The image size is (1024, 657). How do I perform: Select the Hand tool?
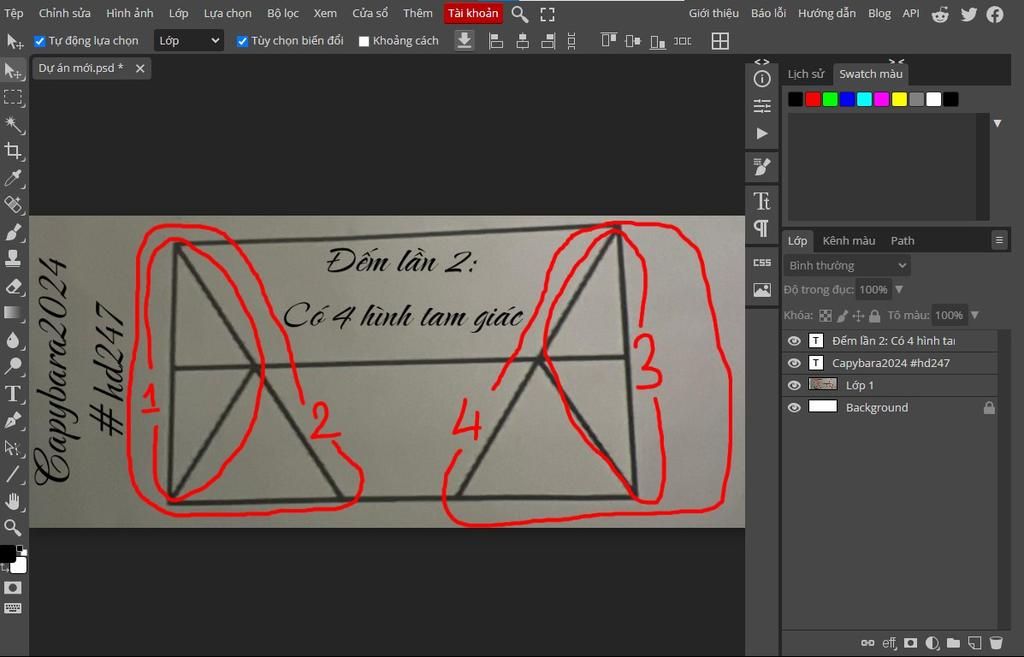[x=12, y=502]
